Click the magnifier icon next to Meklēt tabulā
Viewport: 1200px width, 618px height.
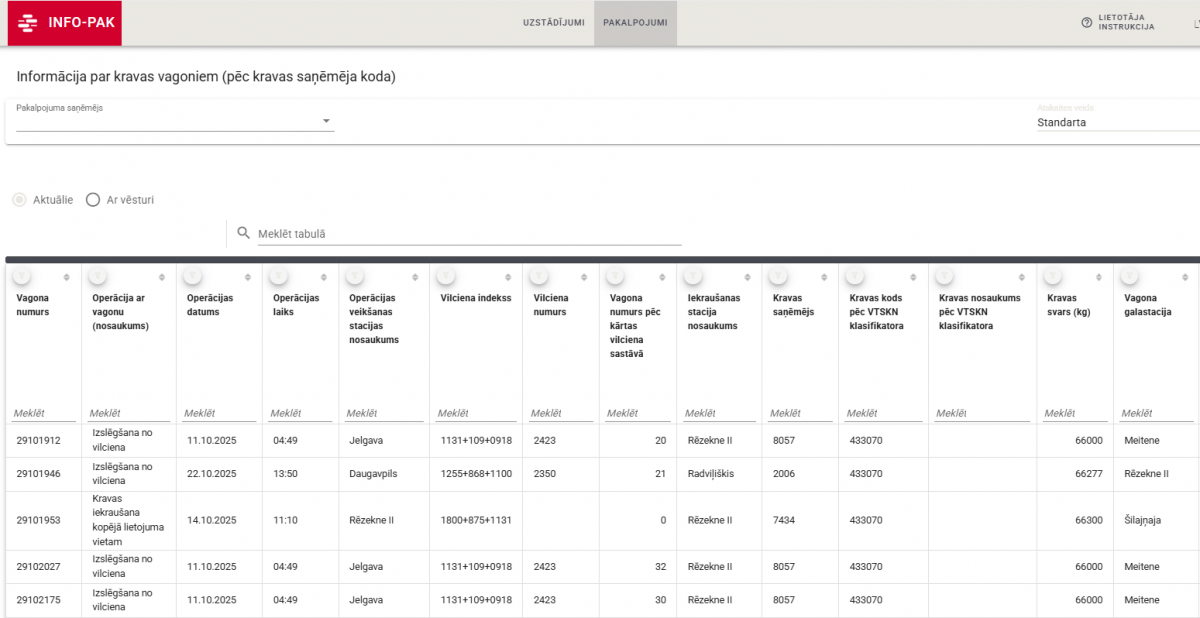coord(243,233)
